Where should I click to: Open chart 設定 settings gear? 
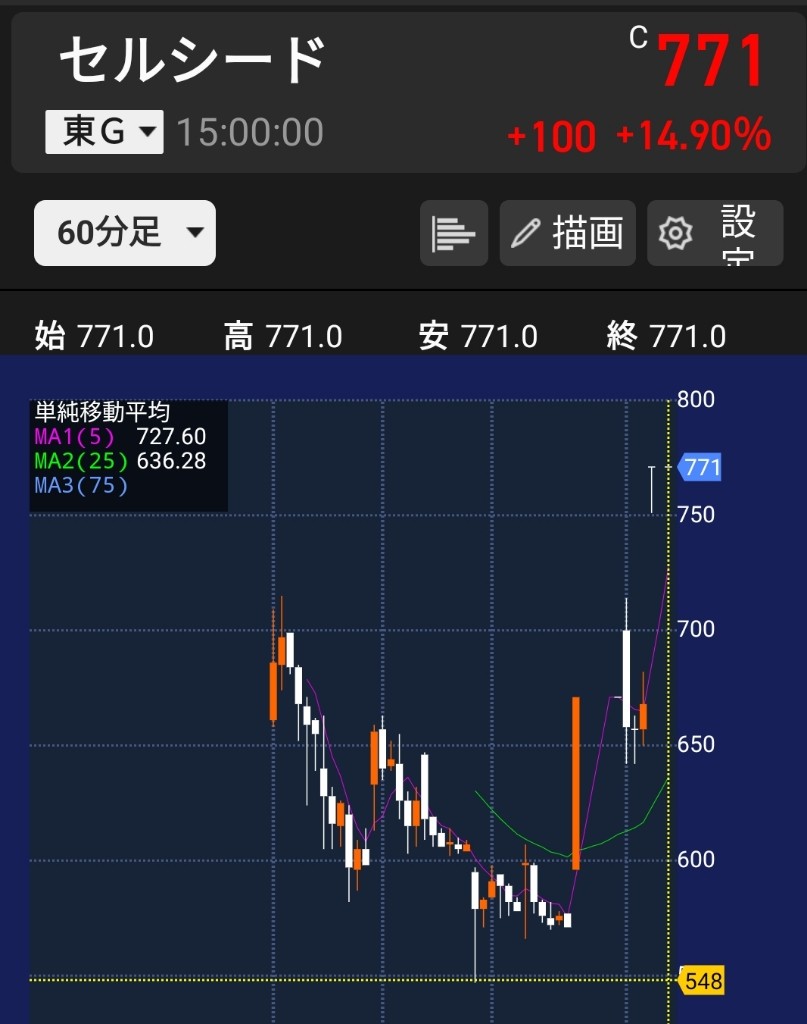click(715, 233)
